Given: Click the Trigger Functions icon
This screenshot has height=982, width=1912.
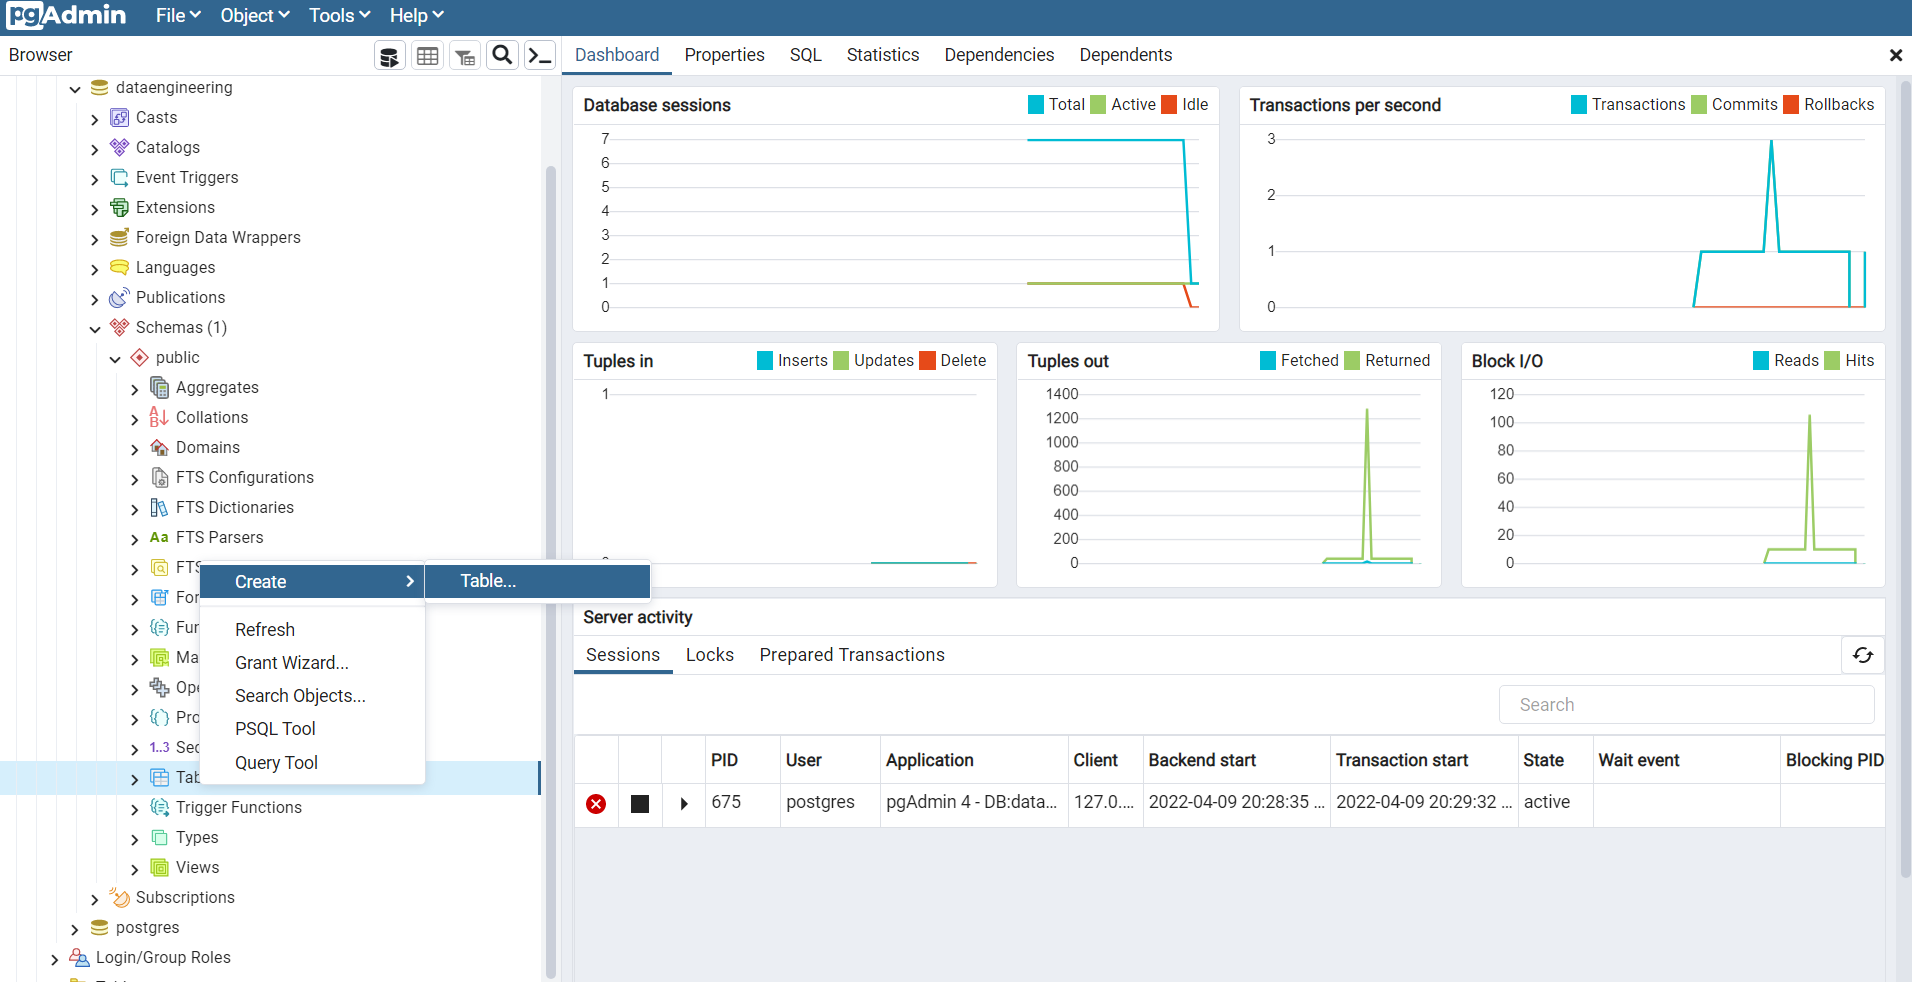Looking at the screenshot, I should [159, 808].
